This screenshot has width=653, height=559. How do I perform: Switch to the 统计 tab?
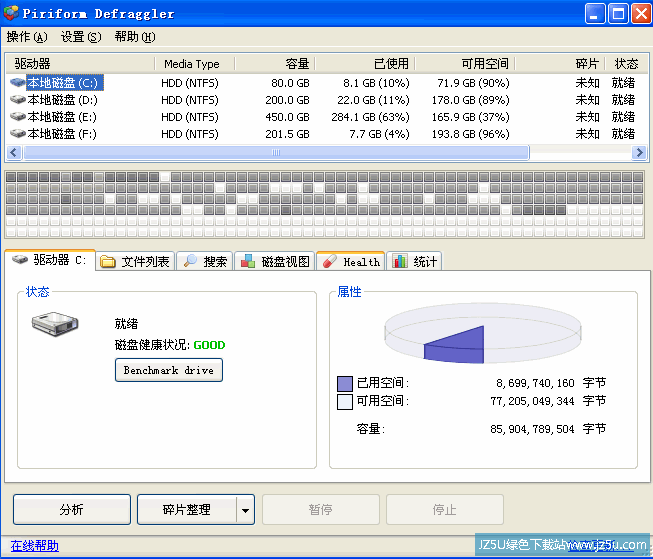click(x=414, y=262)
